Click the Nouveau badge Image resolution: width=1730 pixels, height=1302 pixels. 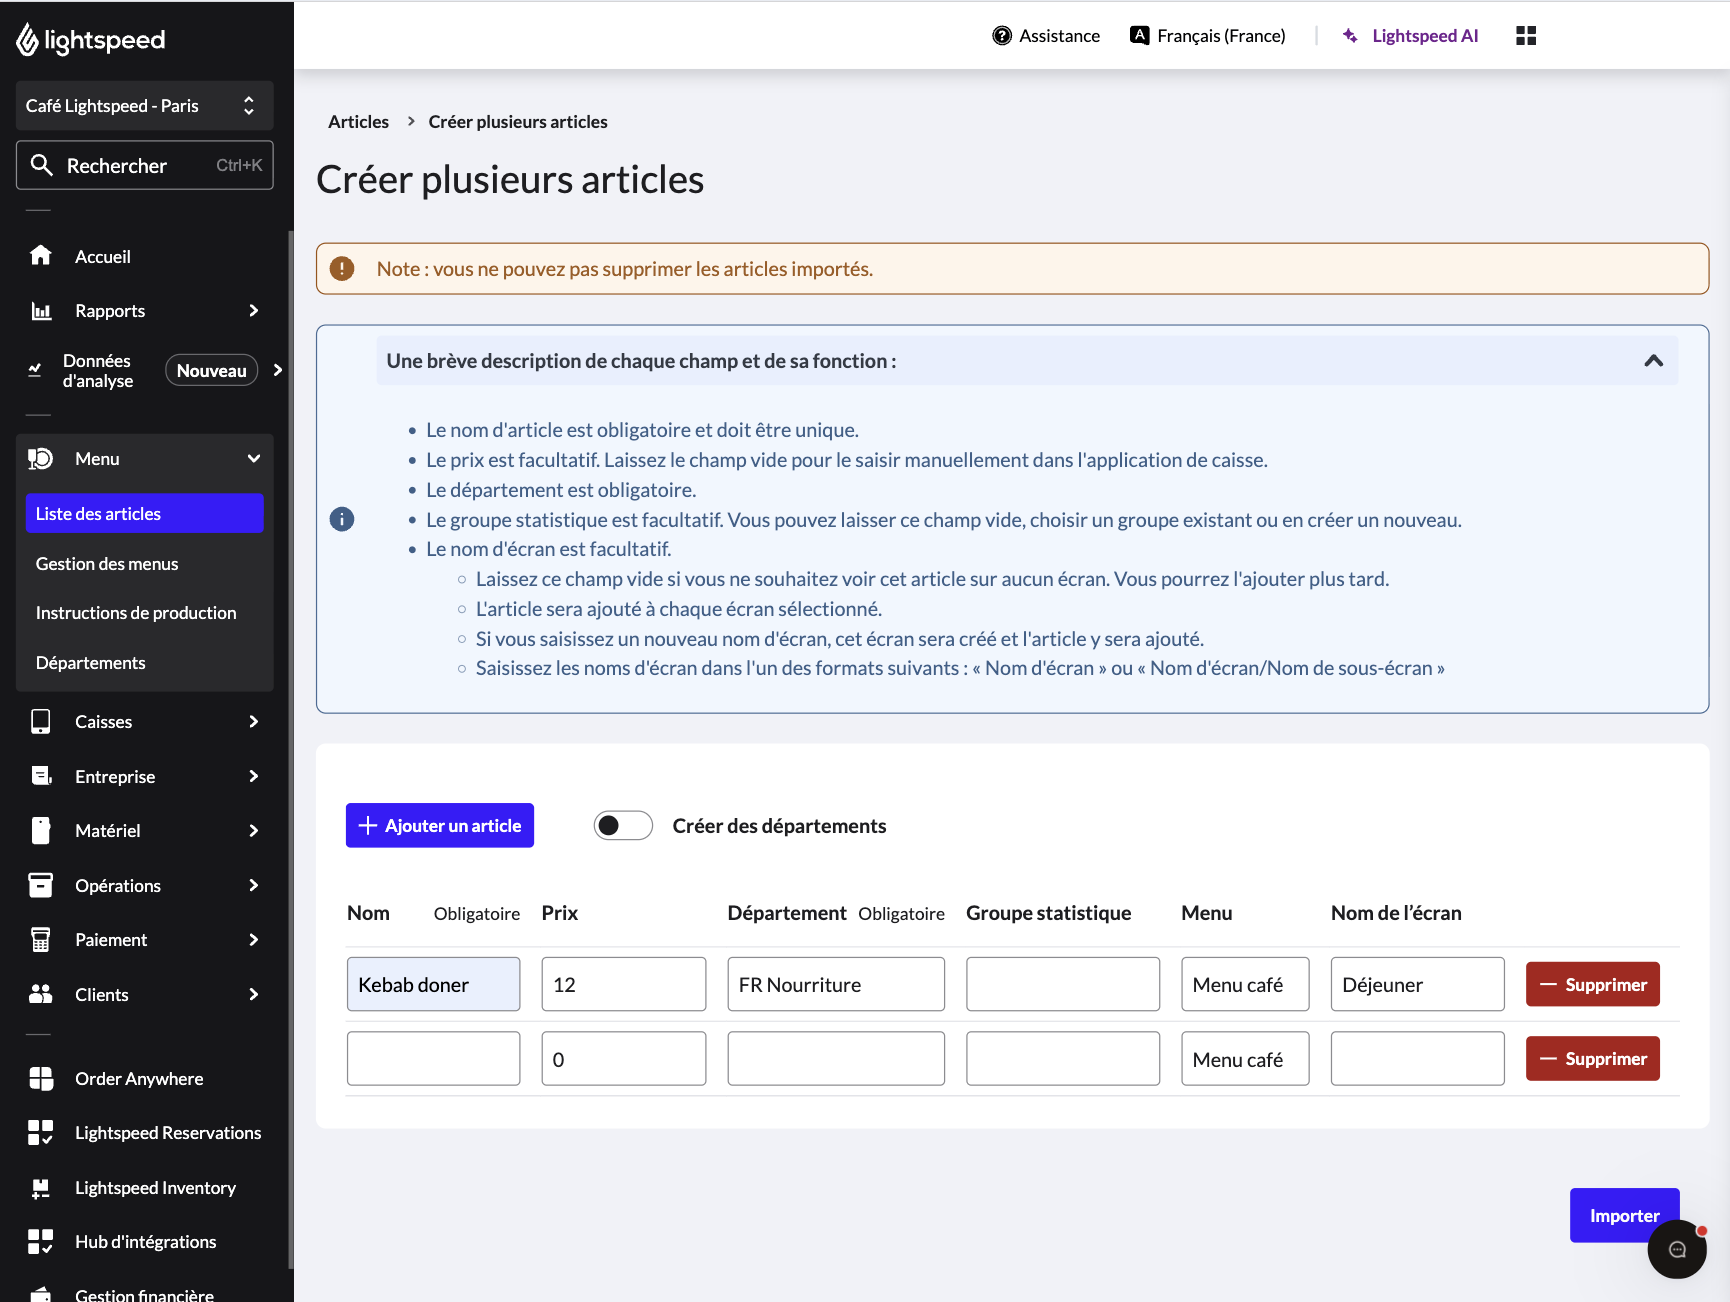[211, 370]
